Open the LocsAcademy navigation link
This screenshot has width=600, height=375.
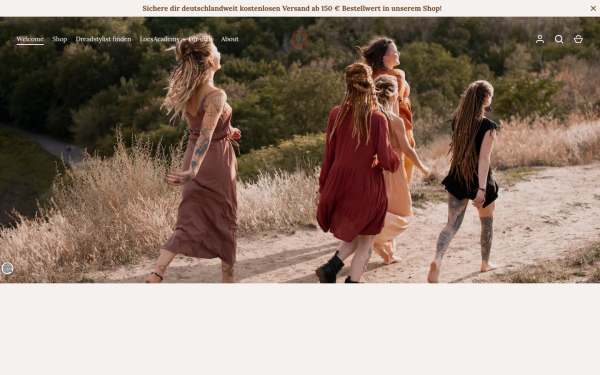click(160, 39)
